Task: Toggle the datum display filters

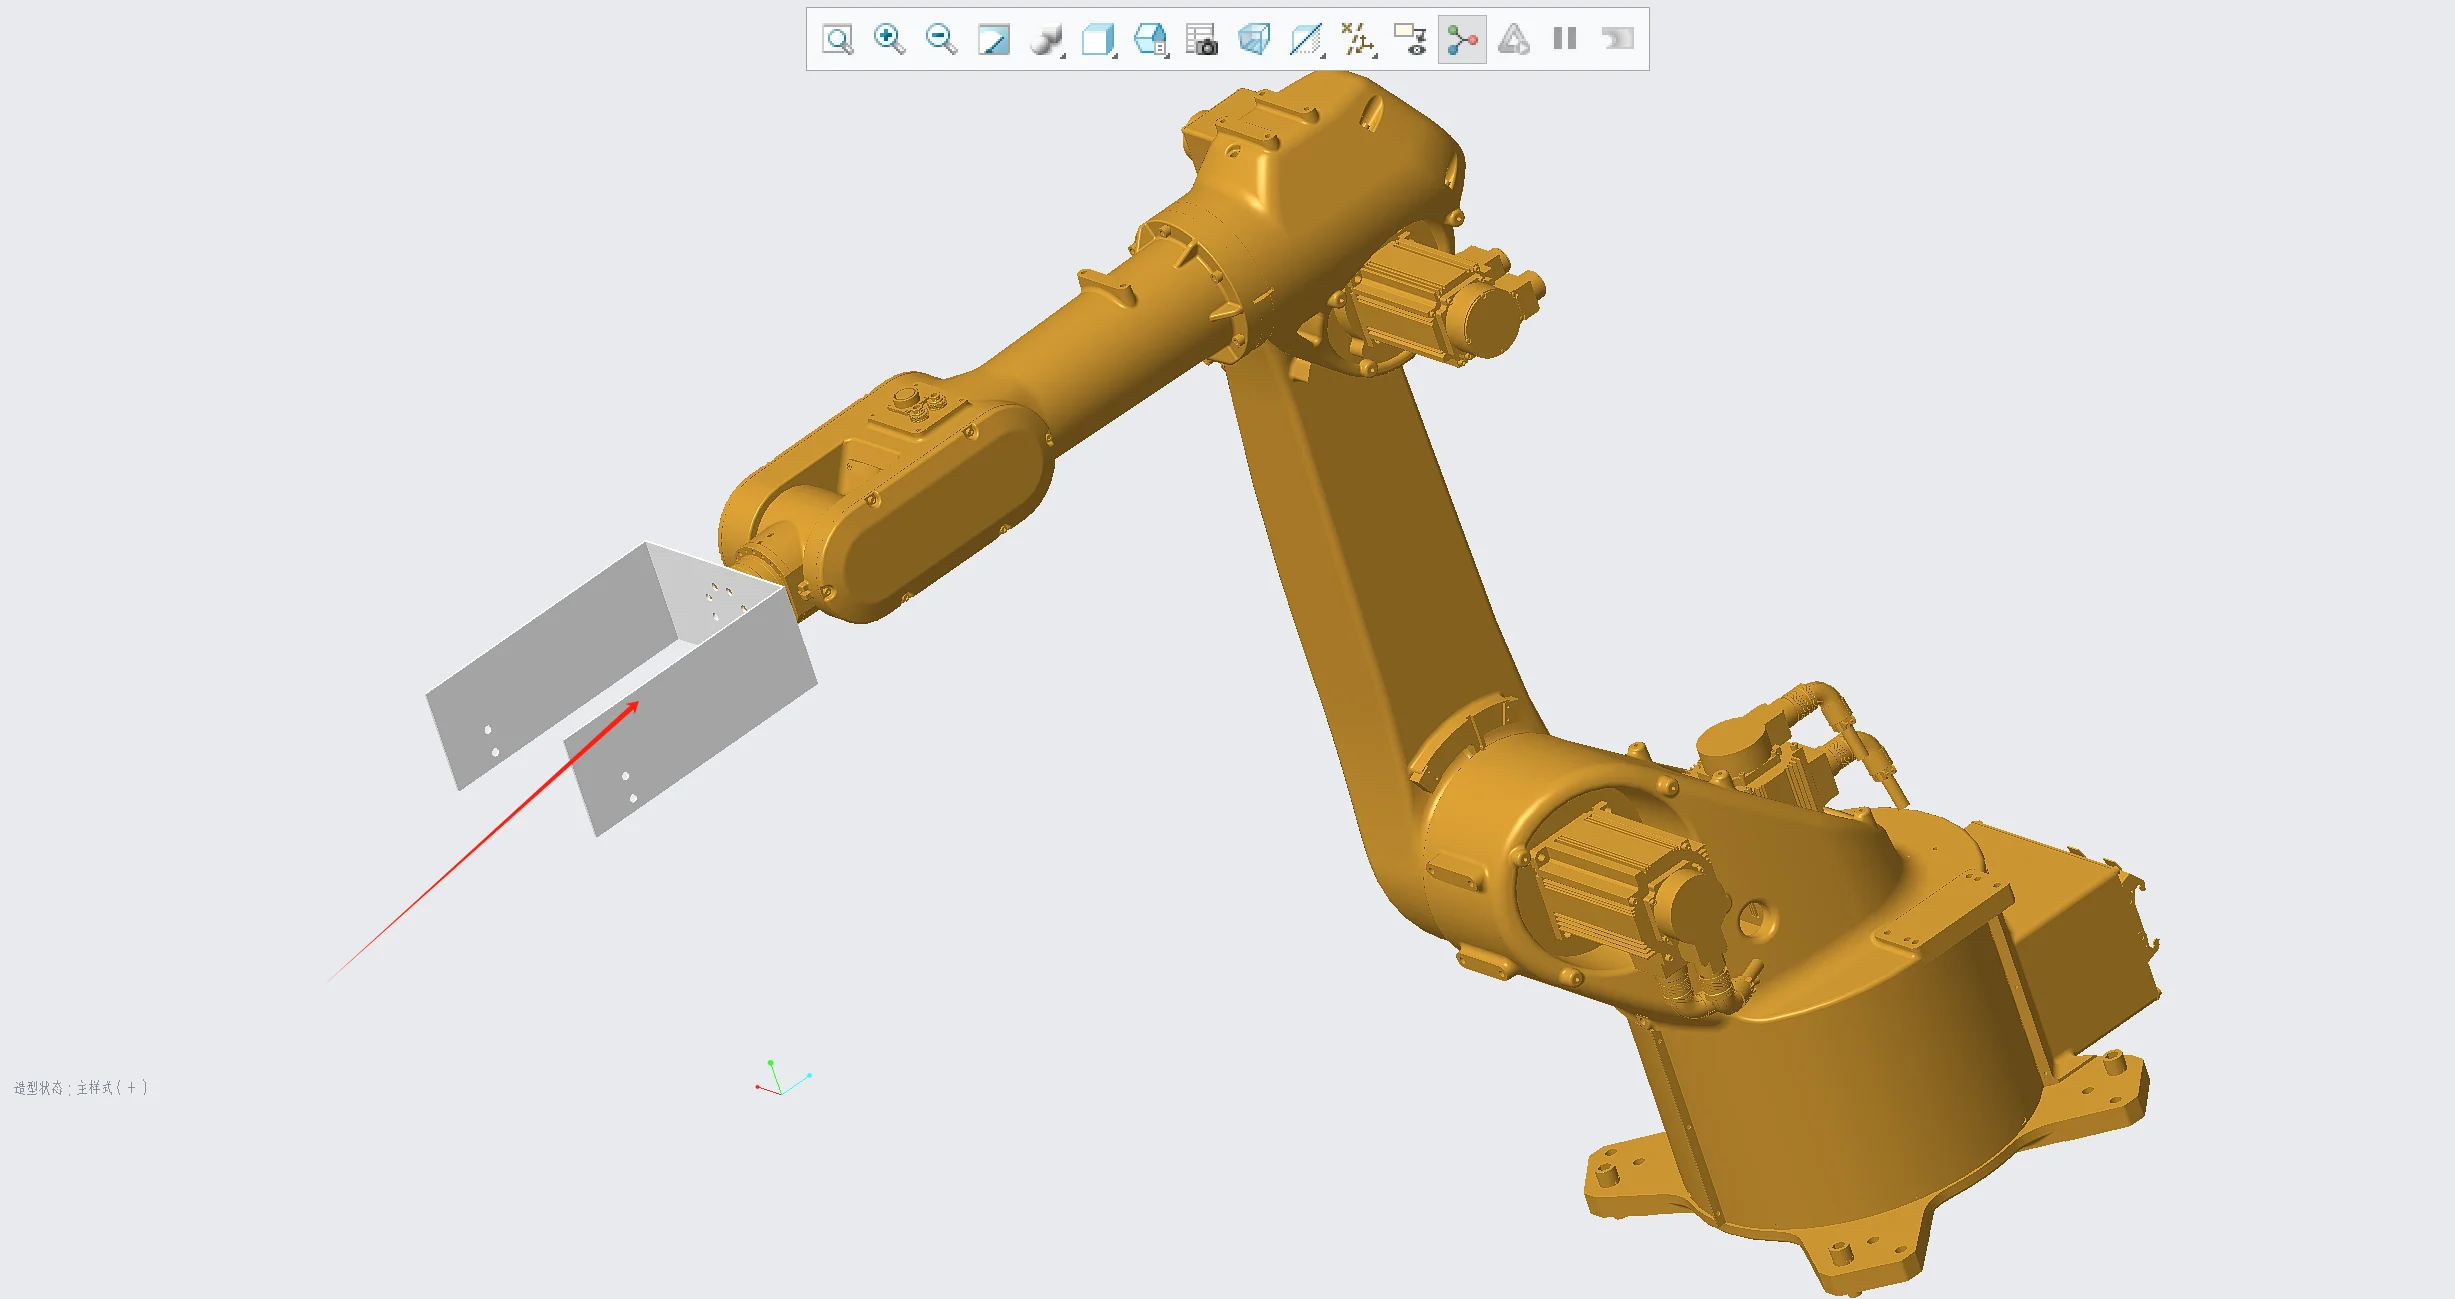Action: [1358, 38]
